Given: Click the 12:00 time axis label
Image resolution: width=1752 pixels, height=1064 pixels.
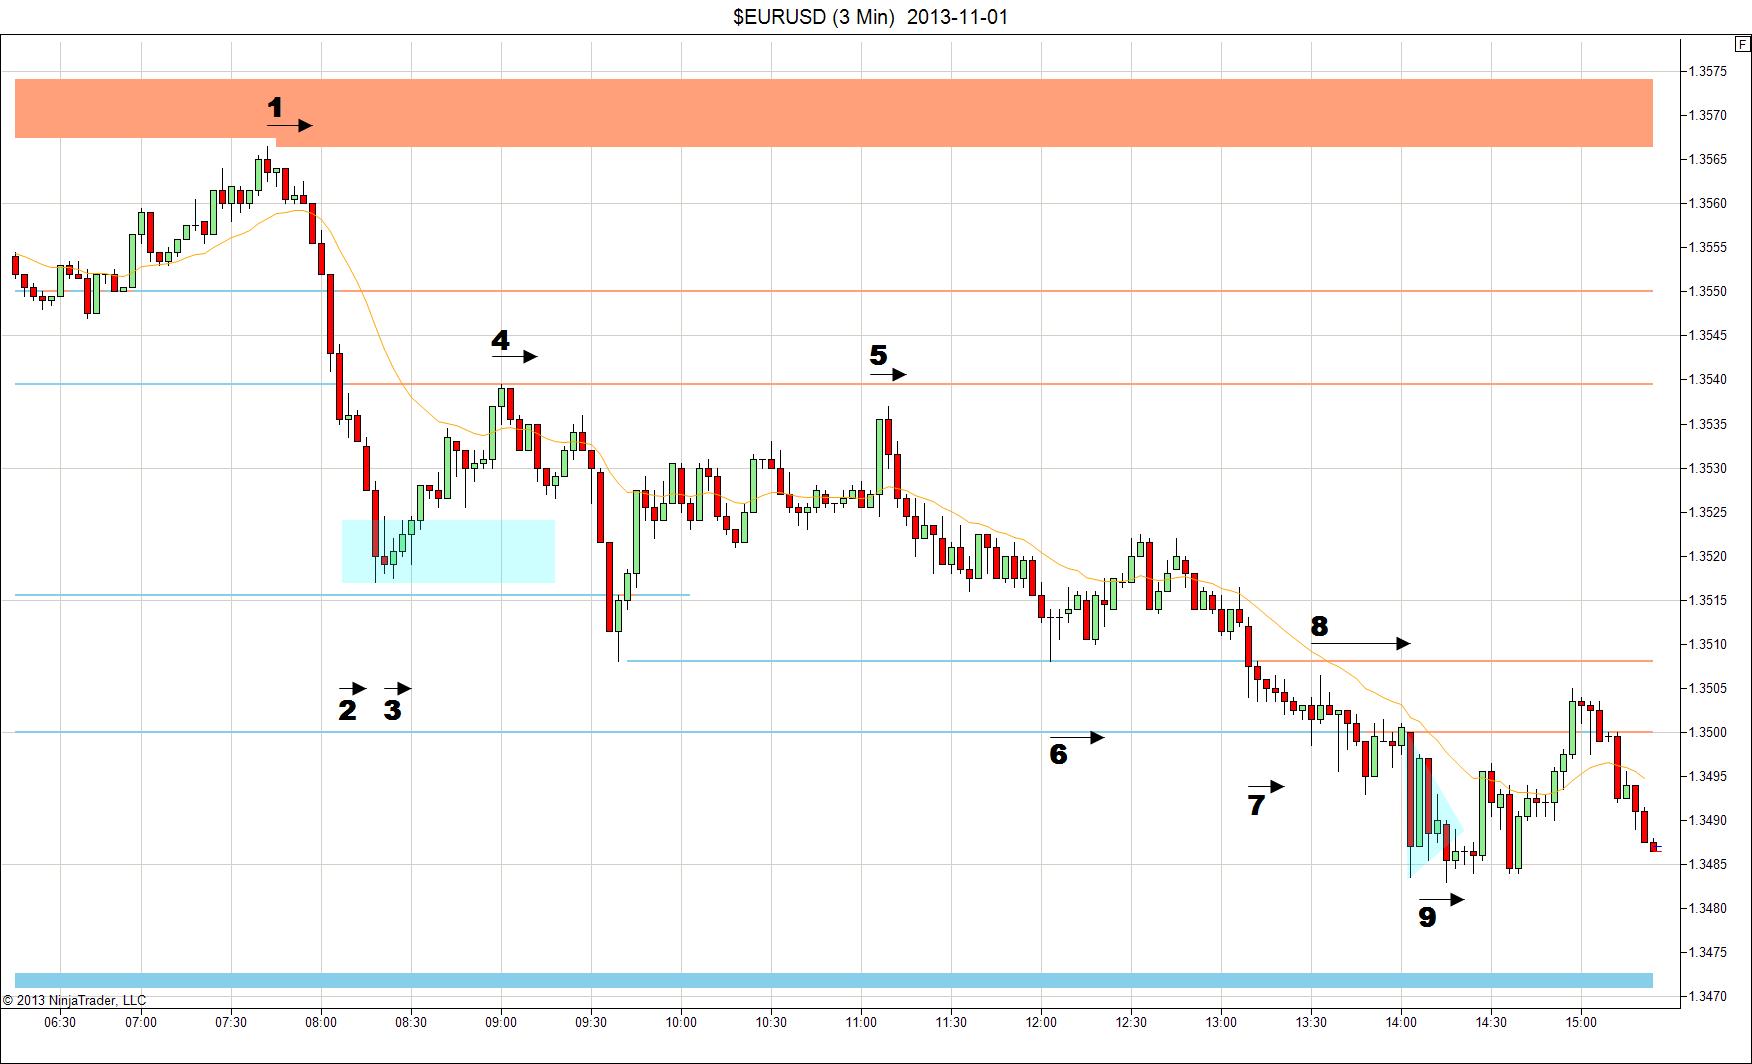Looking at the screenshot, I should point(1041,1022).
